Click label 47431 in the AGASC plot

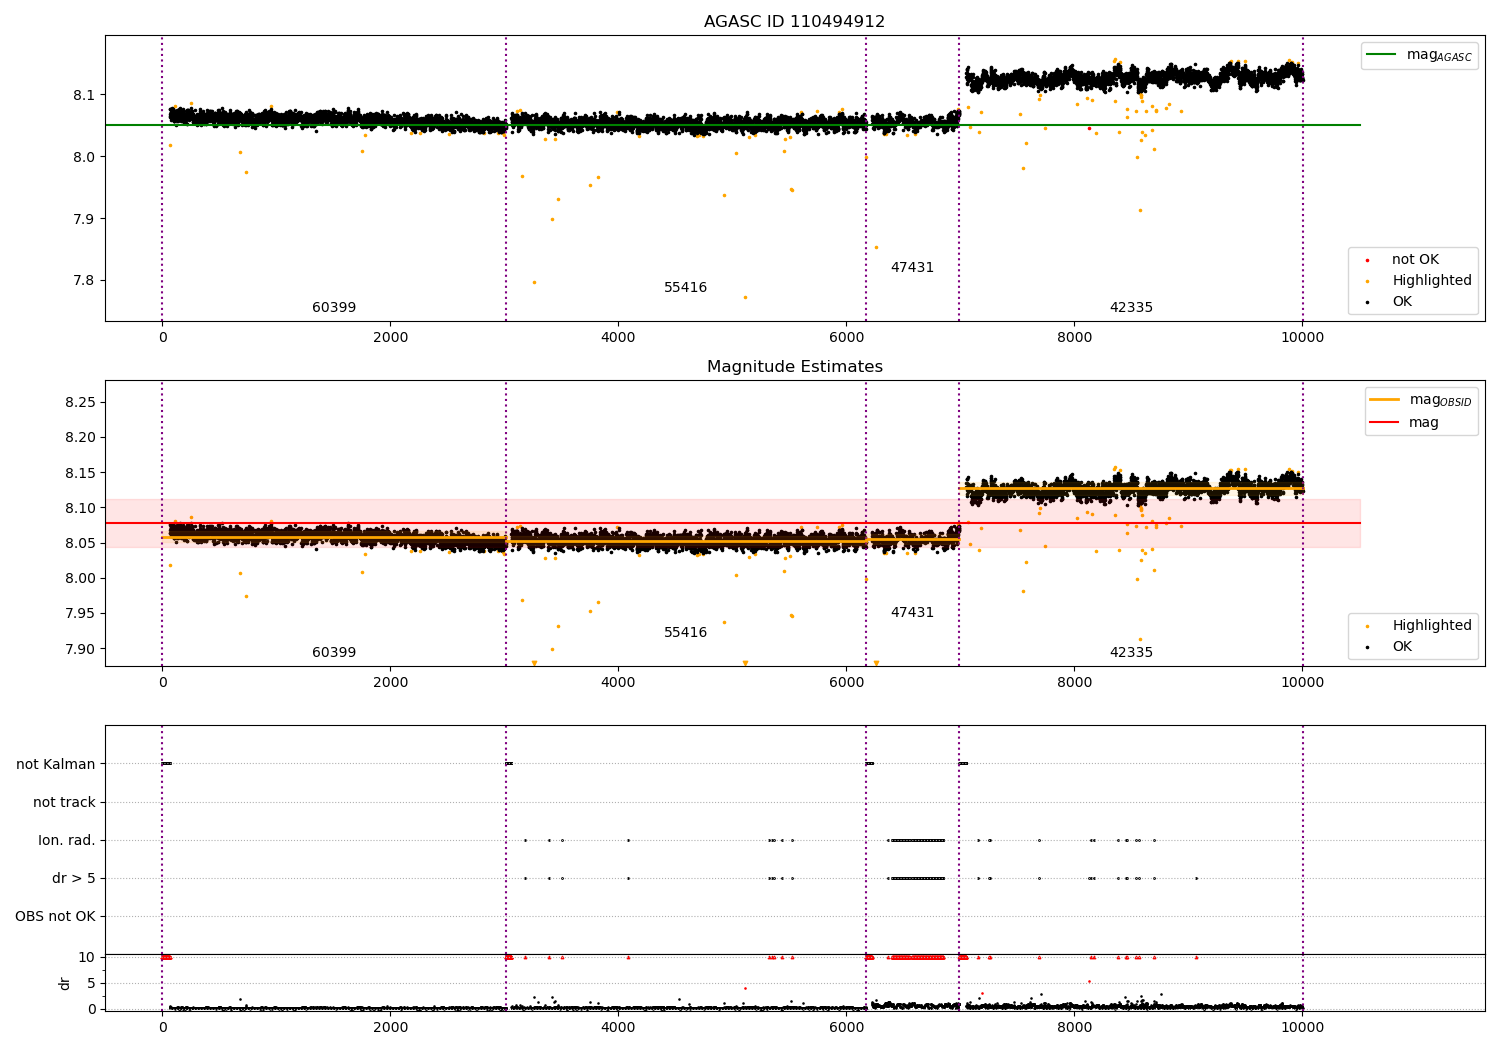(912, 268)
